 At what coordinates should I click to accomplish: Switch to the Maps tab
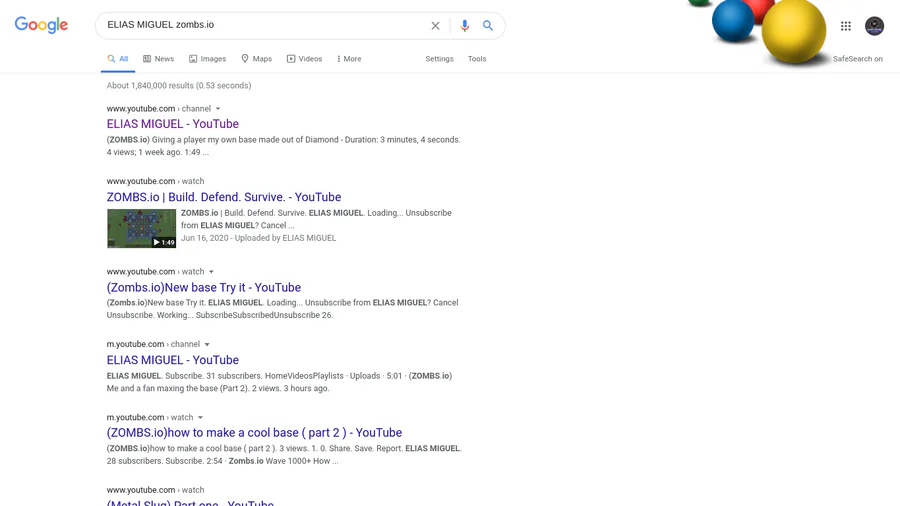[257, 59]
